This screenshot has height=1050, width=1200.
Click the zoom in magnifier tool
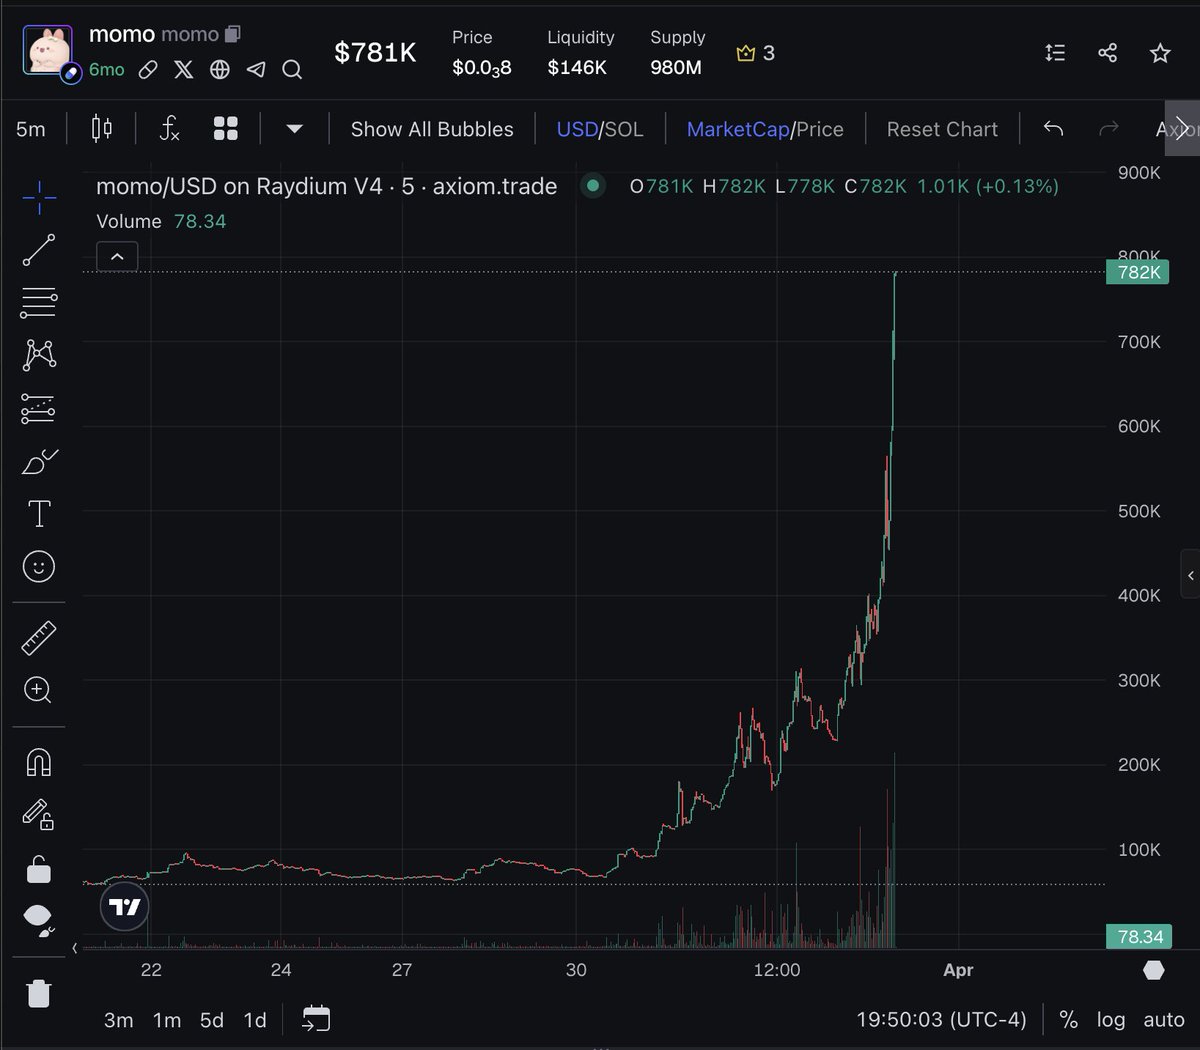[39, 690]
